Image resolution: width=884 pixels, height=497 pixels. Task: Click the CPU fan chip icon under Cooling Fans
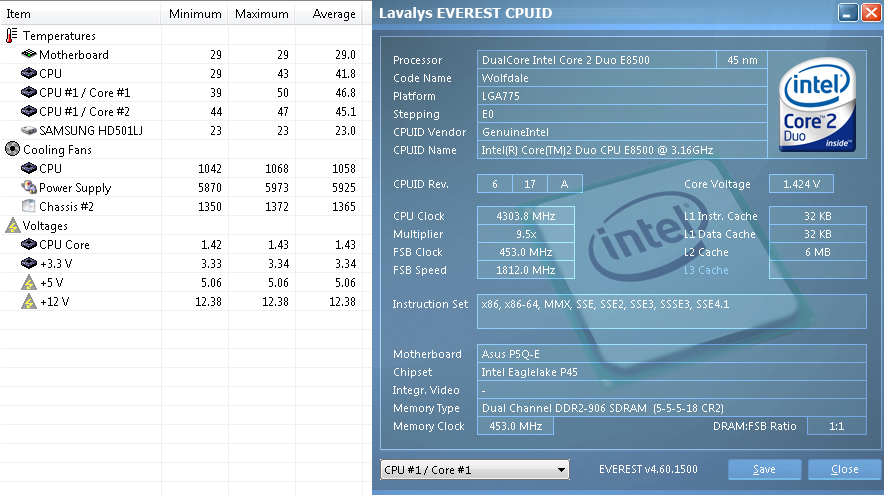coord(29,168)
